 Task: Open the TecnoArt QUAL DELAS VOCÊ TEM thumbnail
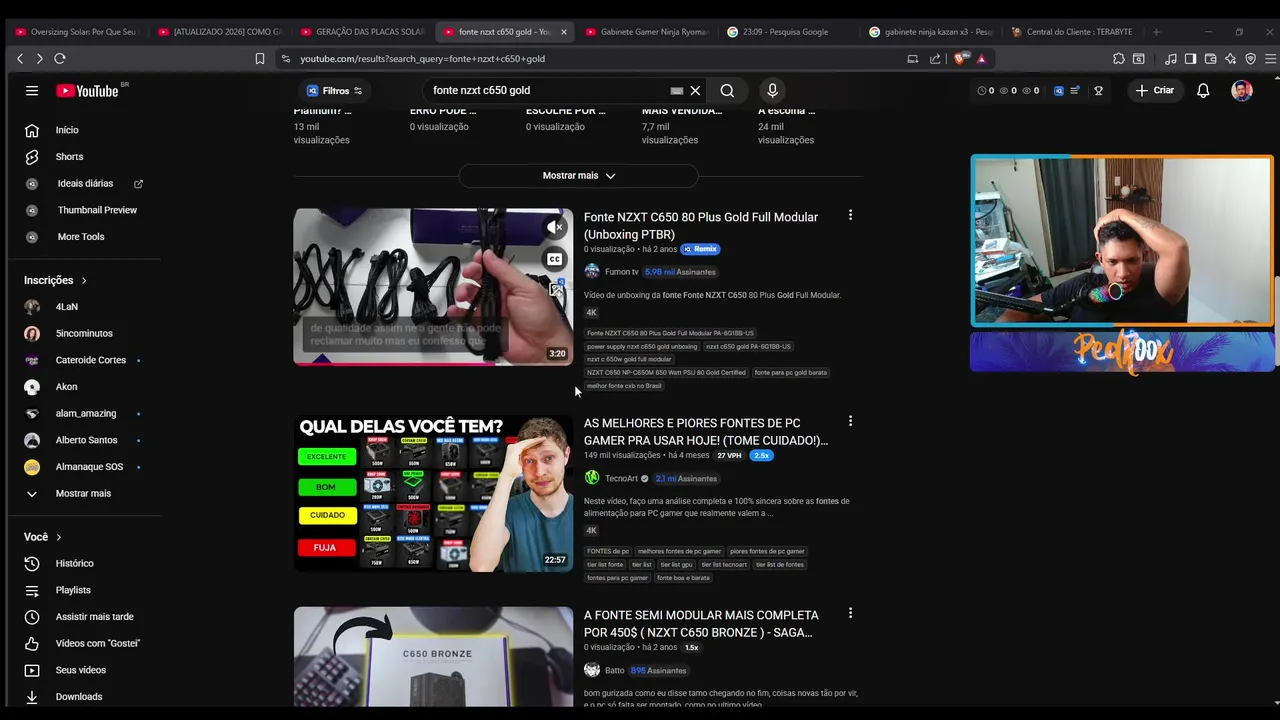(433, 493)
